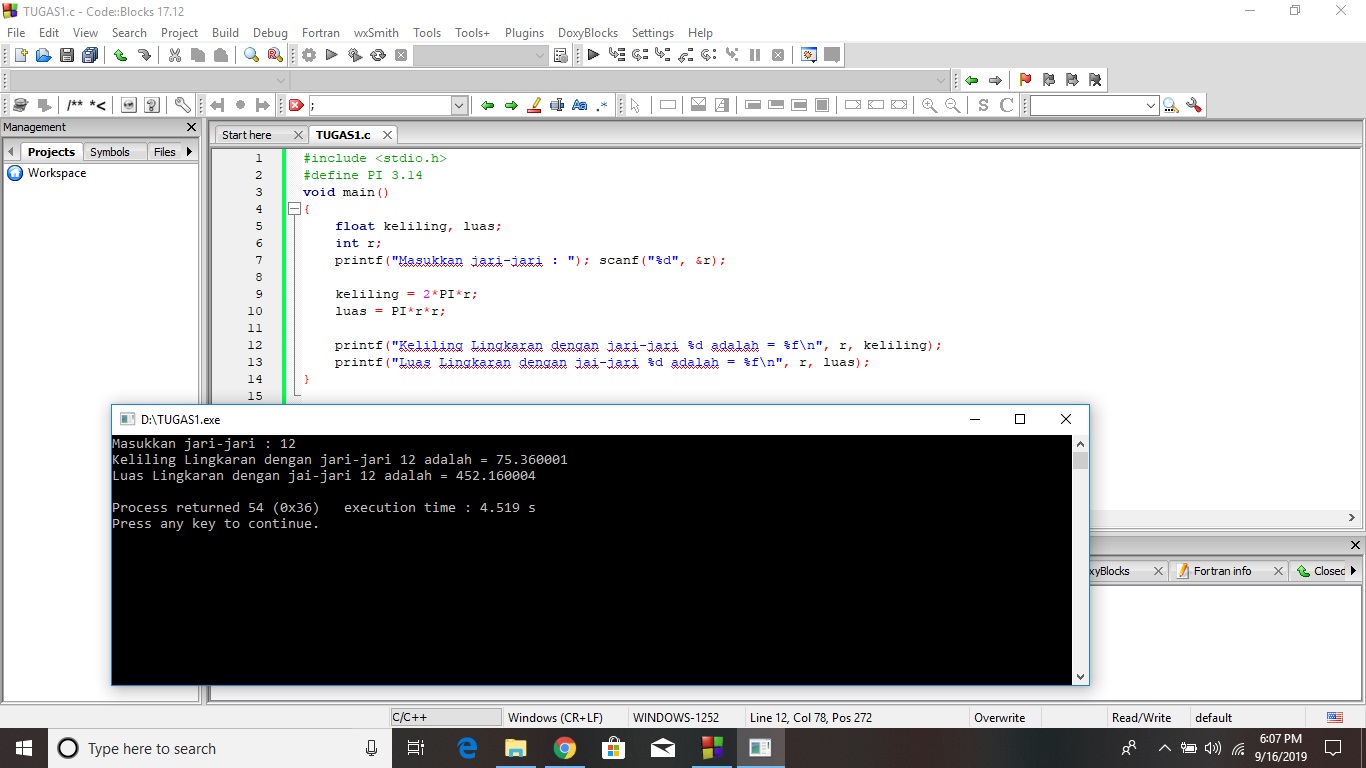Click the abort build button

tap(401, 55)
